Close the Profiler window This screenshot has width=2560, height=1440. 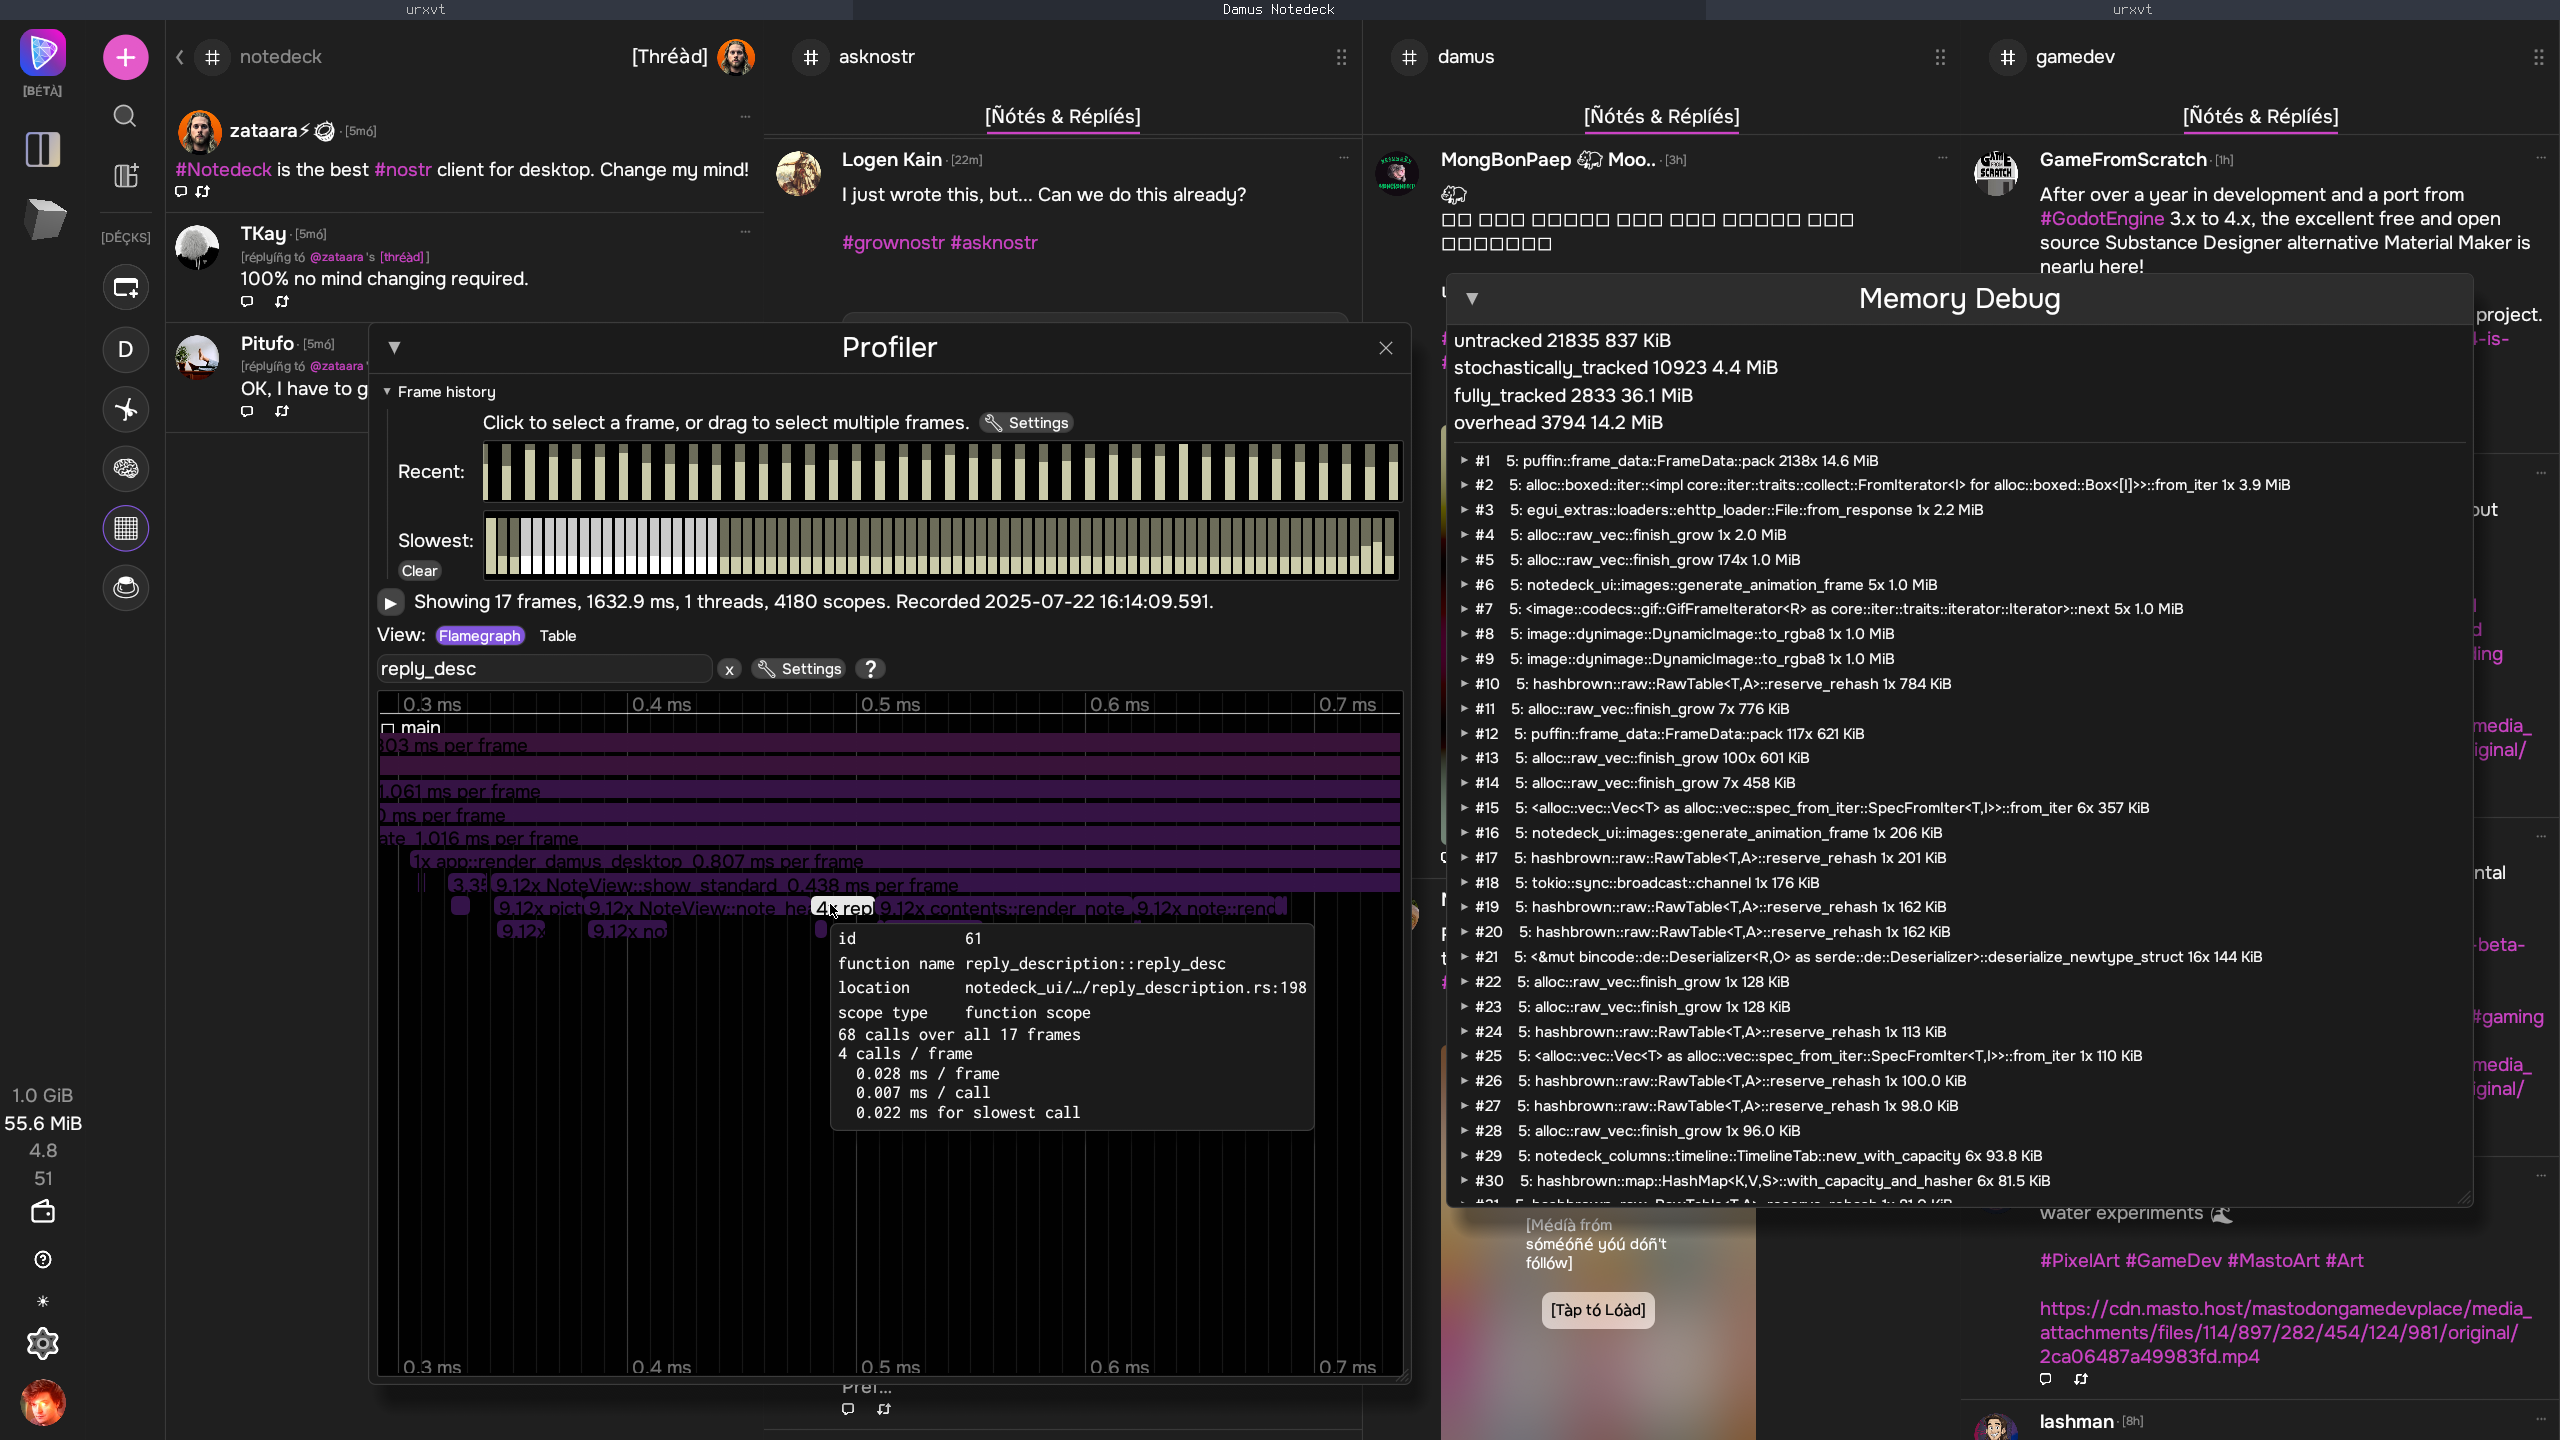pyautogui.click(x=1386, y=348)
